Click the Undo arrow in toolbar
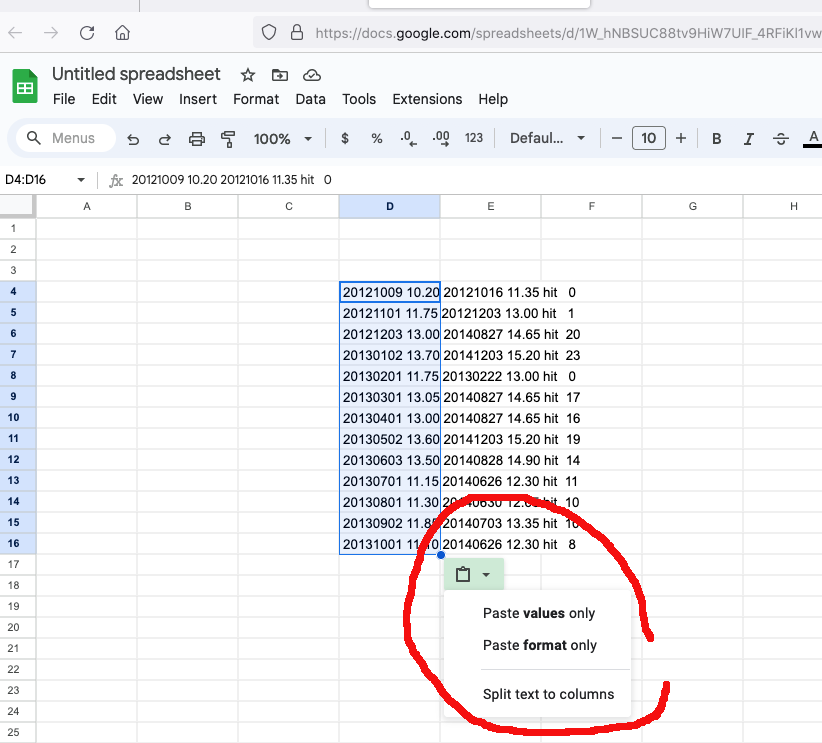This screenshot has height=743, width=822. (133, 139)
